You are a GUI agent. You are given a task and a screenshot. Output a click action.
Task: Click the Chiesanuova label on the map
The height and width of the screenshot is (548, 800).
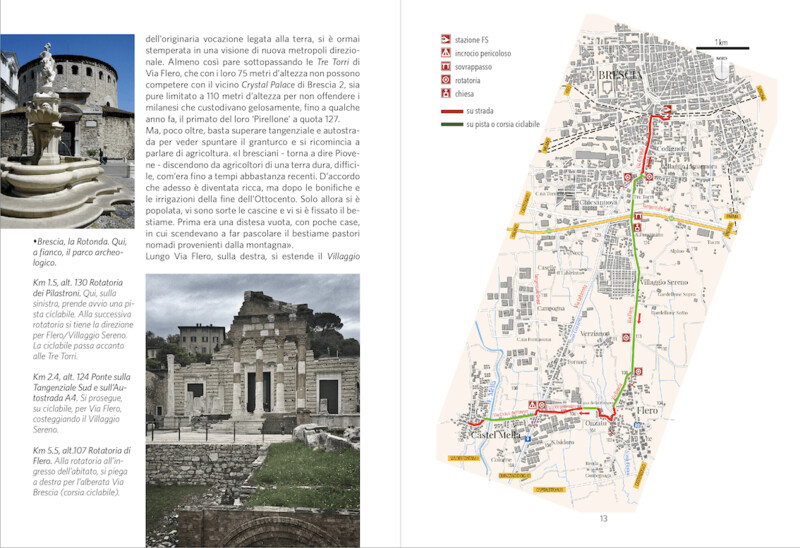(598, 203)
